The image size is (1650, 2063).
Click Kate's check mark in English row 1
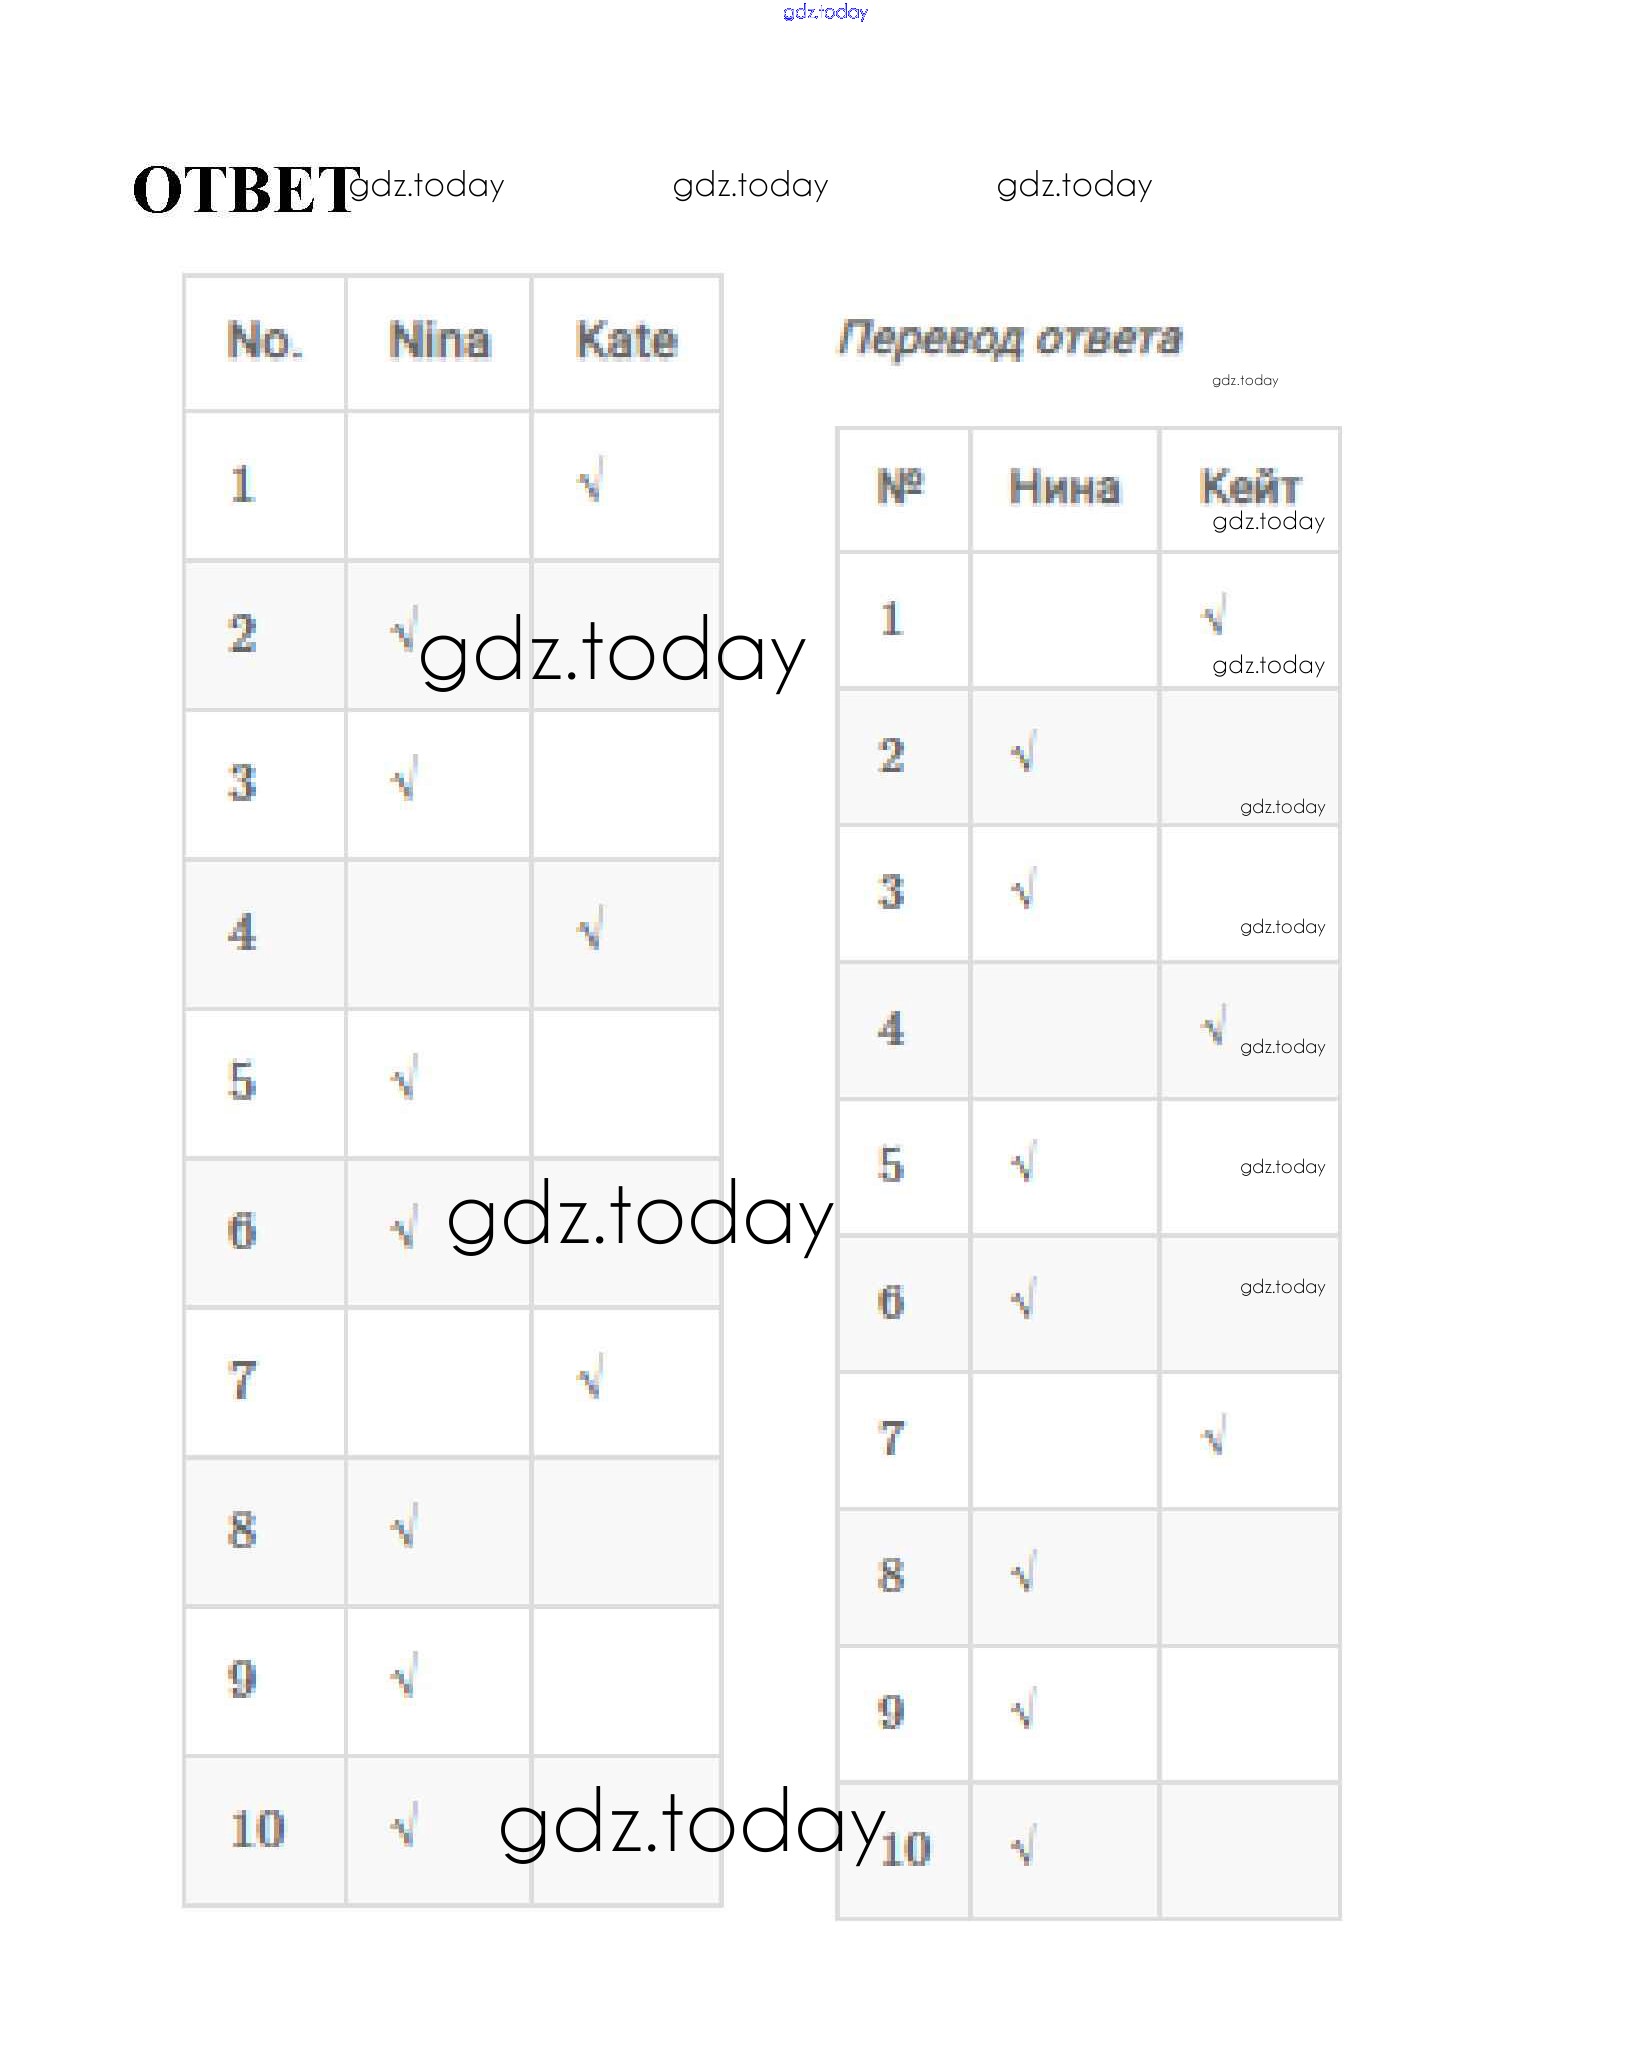coord(591,482)
